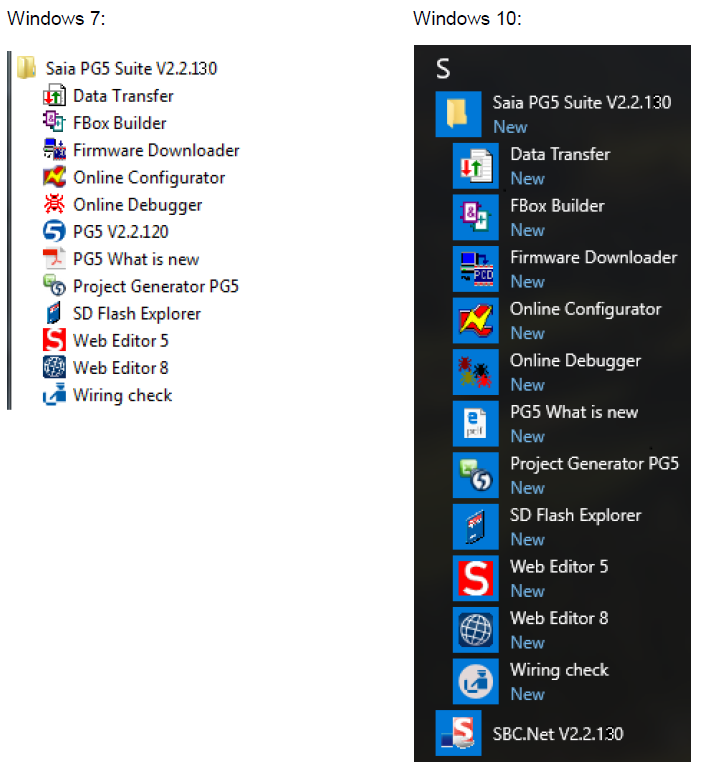Click Data Transfer label in Windows 10 menu
701x766 pixels.
[x=560, y=154]
